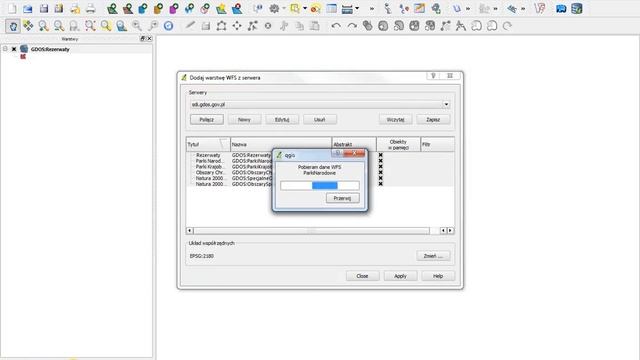
Task: Click the Nowy server button
Action: [x=244, y=120]
